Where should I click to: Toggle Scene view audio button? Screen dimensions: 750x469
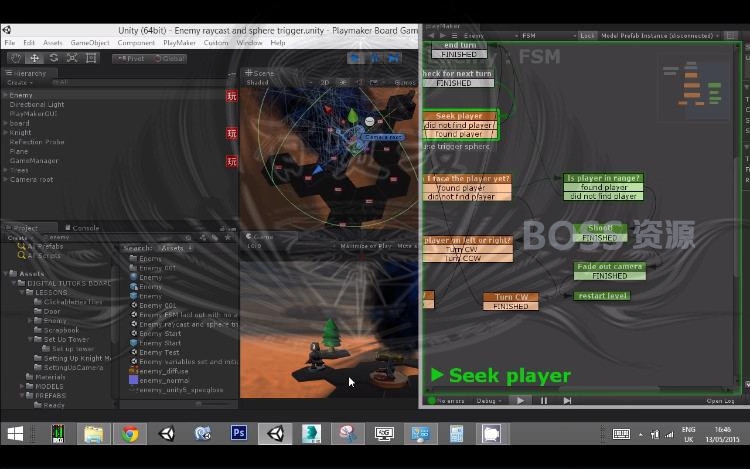click(x=358, y=83)
